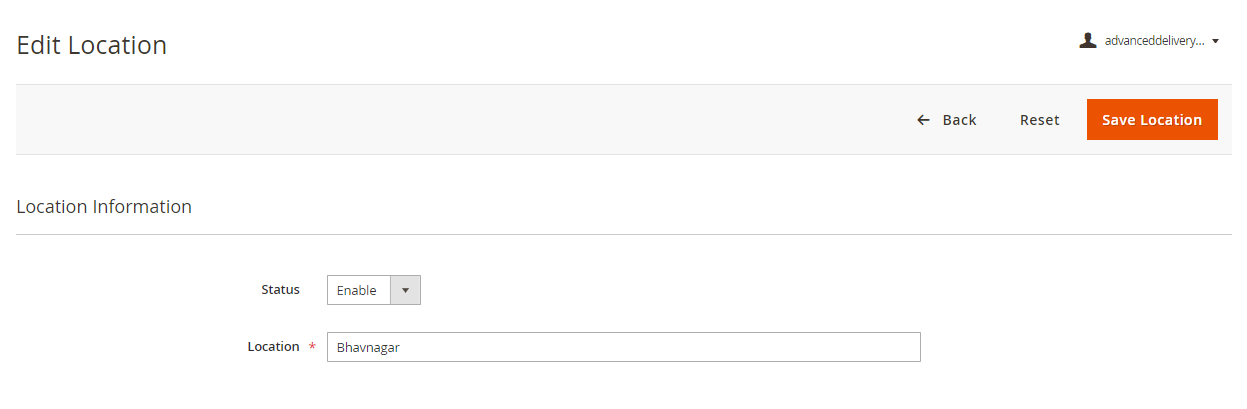Screen dimensions: 1247x409
Task: Click the red required asterisk
Action: (312, 347)
